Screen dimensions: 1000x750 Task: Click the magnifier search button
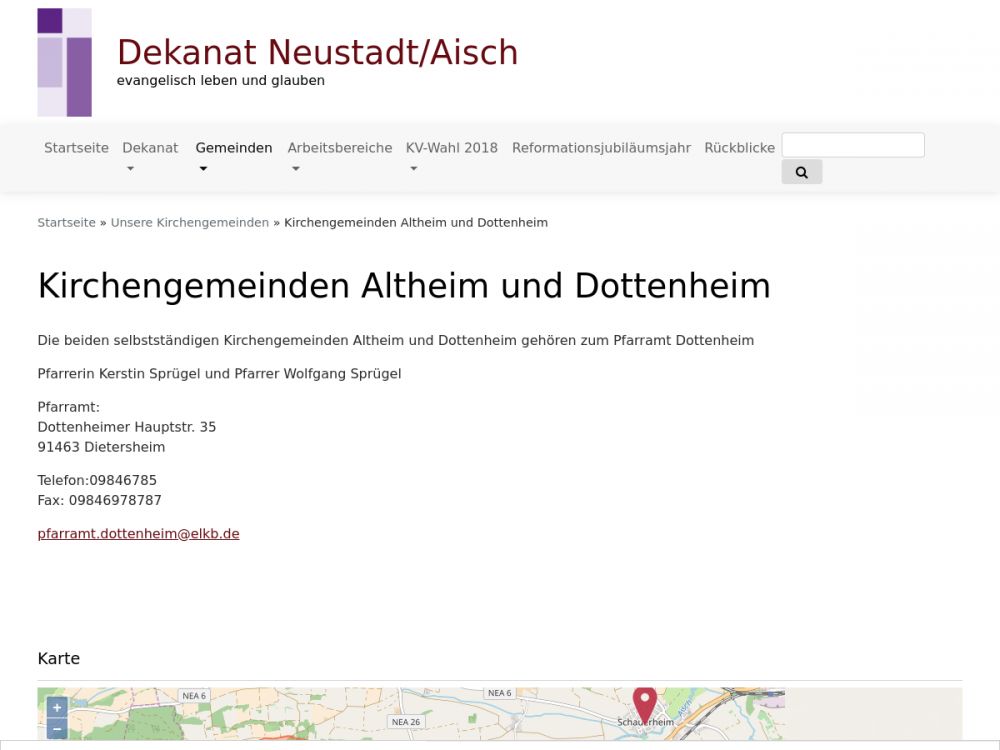pyautogui.click(x=801, y=172)
